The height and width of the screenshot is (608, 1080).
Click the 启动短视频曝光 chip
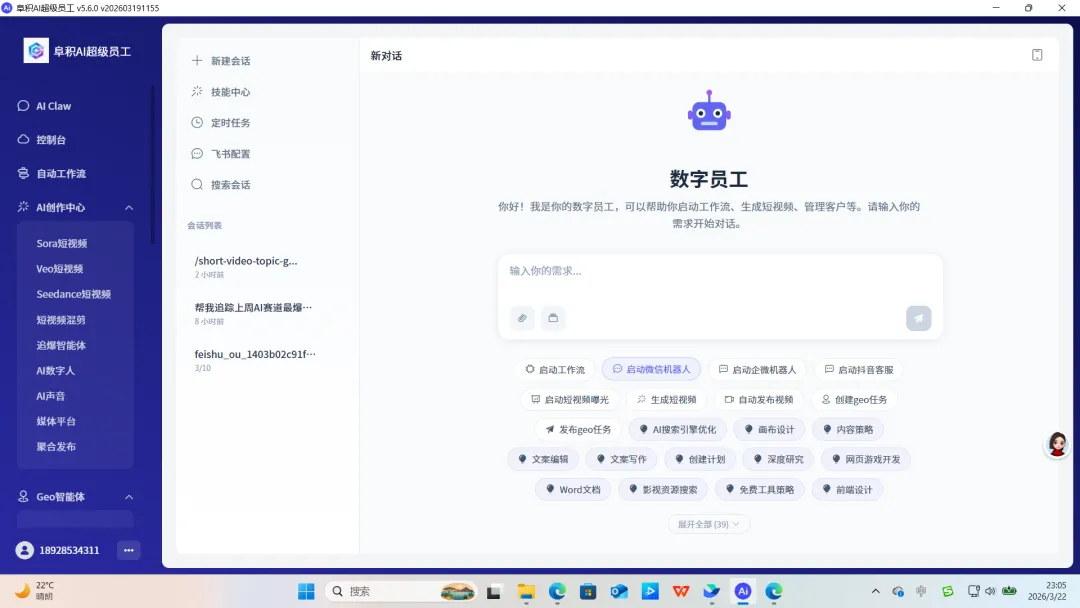(570, 399)
